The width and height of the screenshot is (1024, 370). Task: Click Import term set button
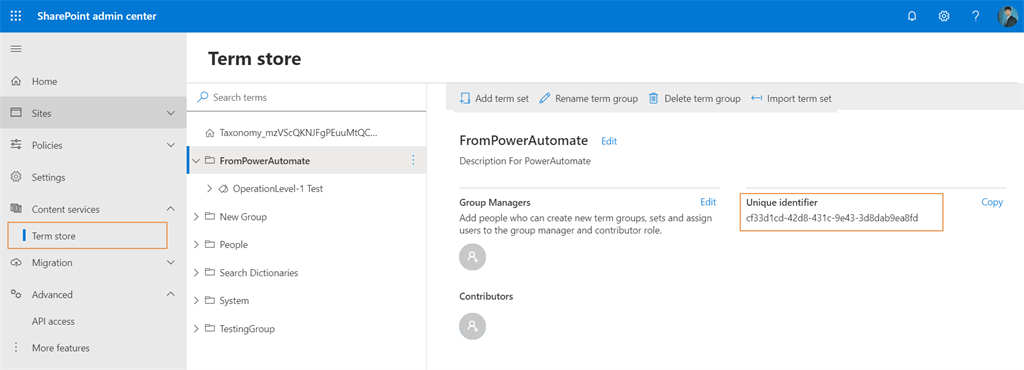coord(791,99)
